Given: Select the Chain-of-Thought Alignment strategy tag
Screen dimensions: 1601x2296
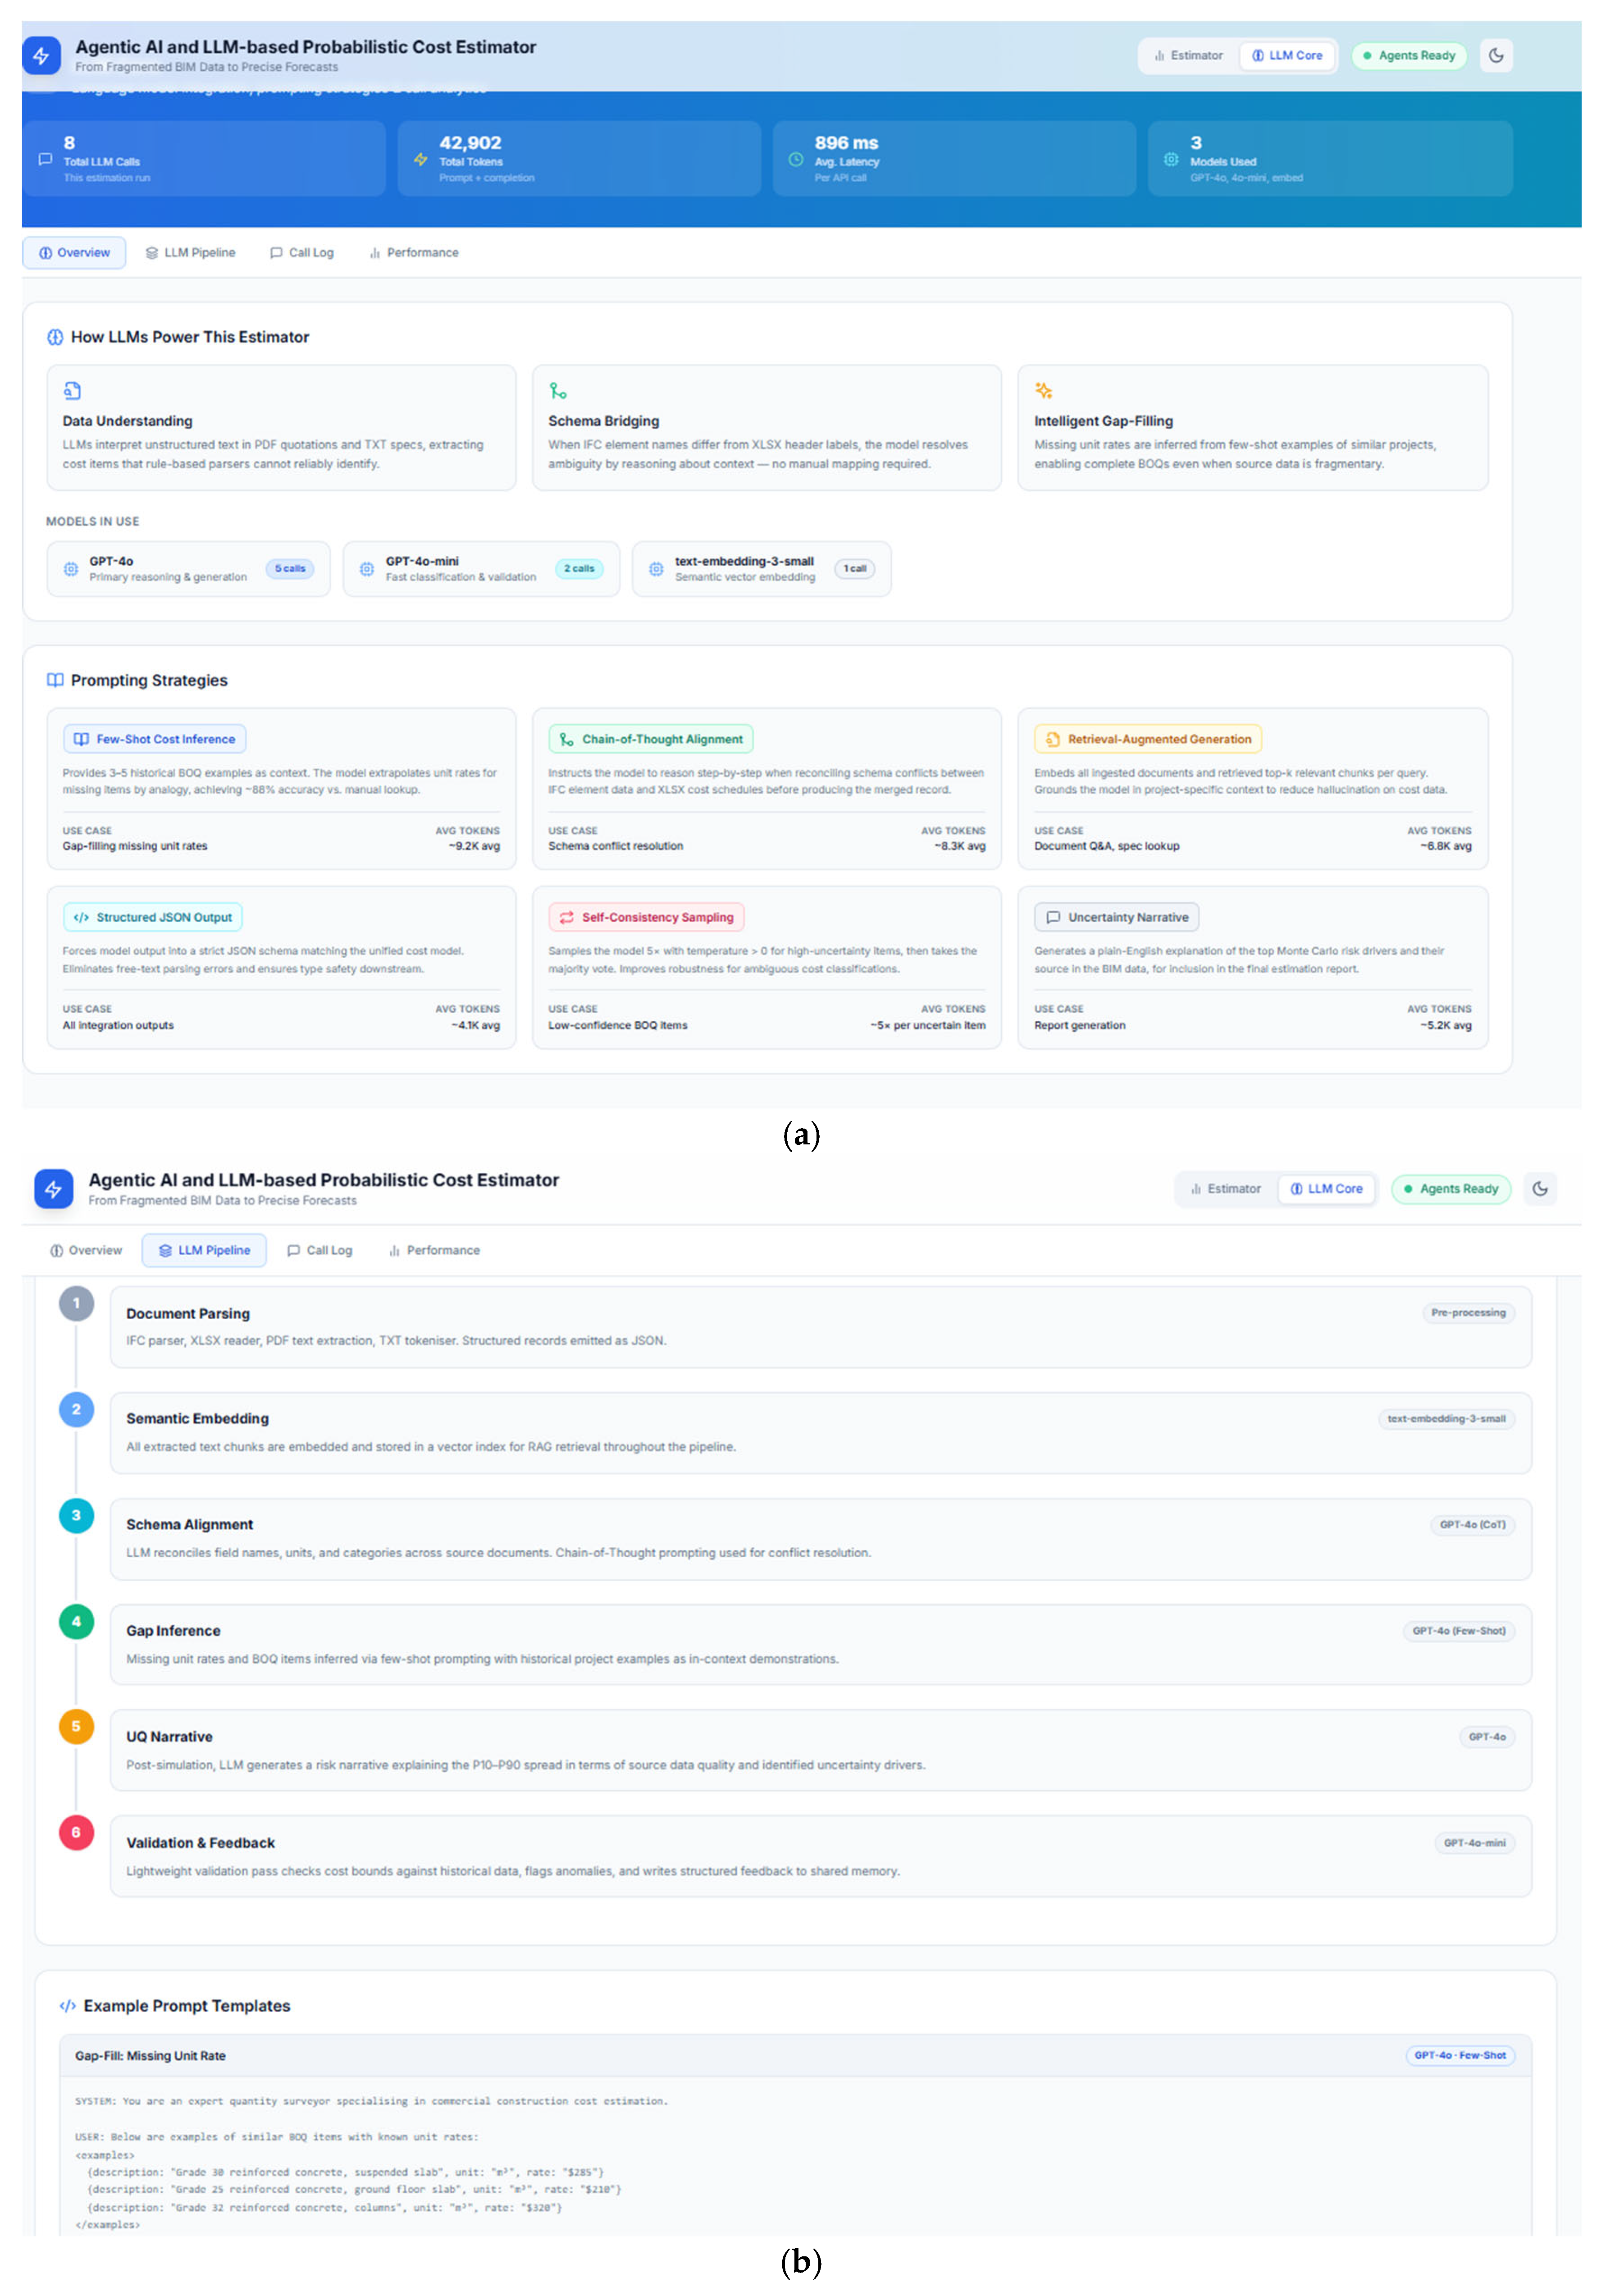Looking at the screenshot, I should tap(651, 740).
